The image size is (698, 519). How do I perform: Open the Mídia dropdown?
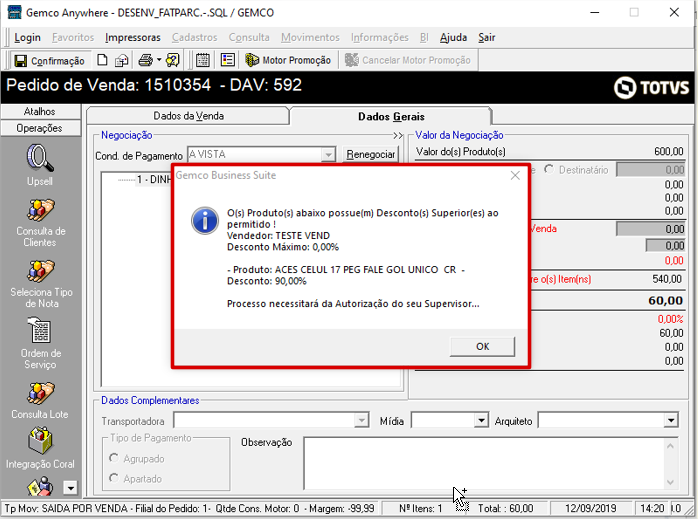pos(481,420)
